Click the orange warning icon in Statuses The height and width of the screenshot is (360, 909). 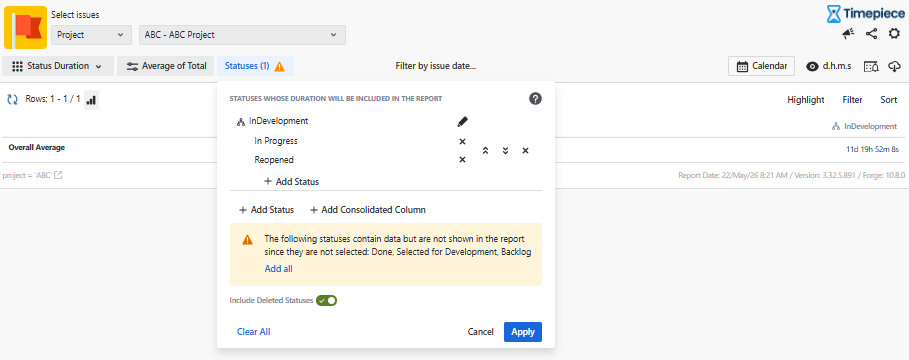pyautogui.click(x=279, y=67)
